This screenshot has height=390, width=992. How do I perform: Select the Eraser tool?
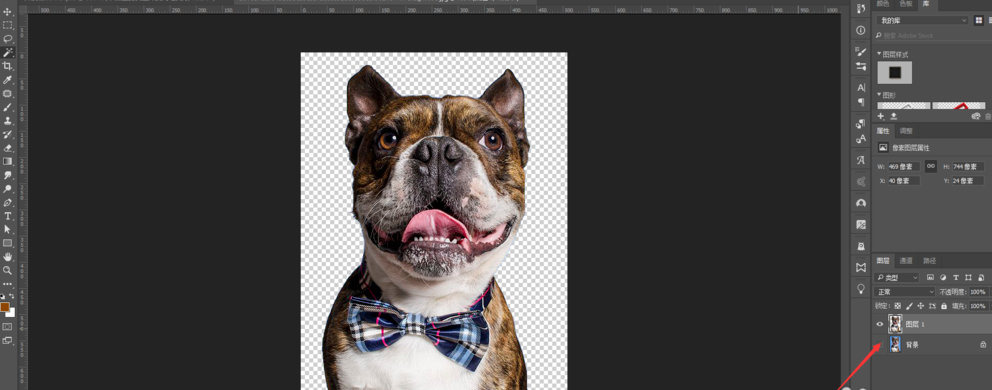(8, 148)
